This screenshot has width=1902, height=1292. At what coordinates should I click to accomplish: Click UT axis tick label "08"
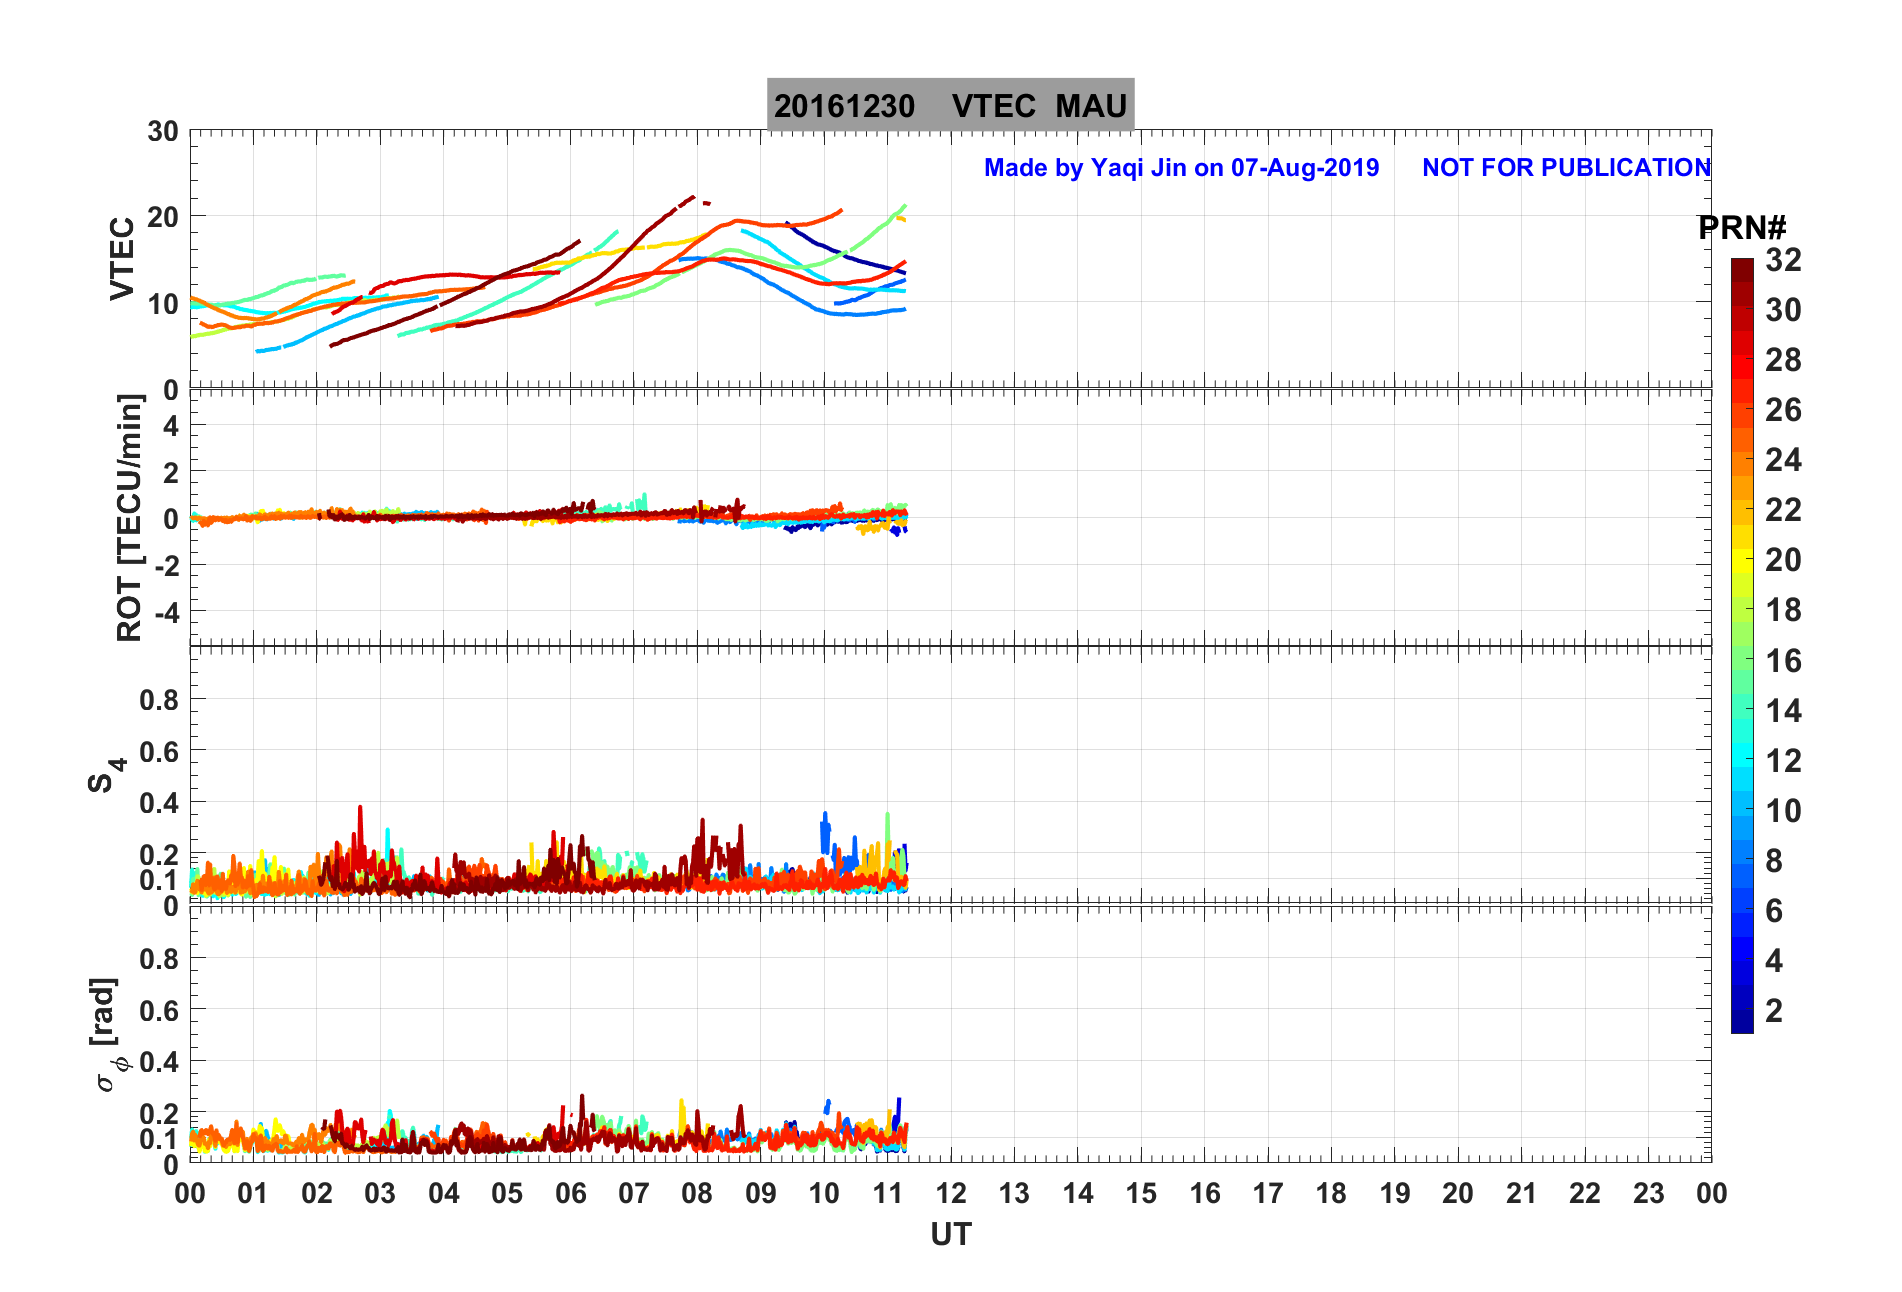pos(697,1193)
